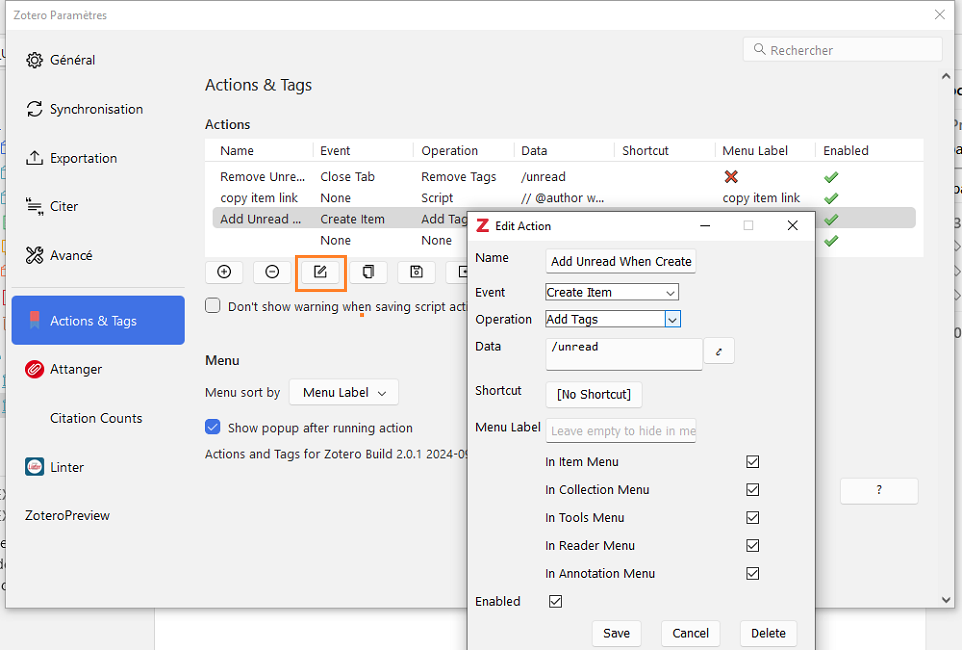Viewport: 962px width, 650px height.
Task: Click the Rechercher search field
Action: pos(842,50)
